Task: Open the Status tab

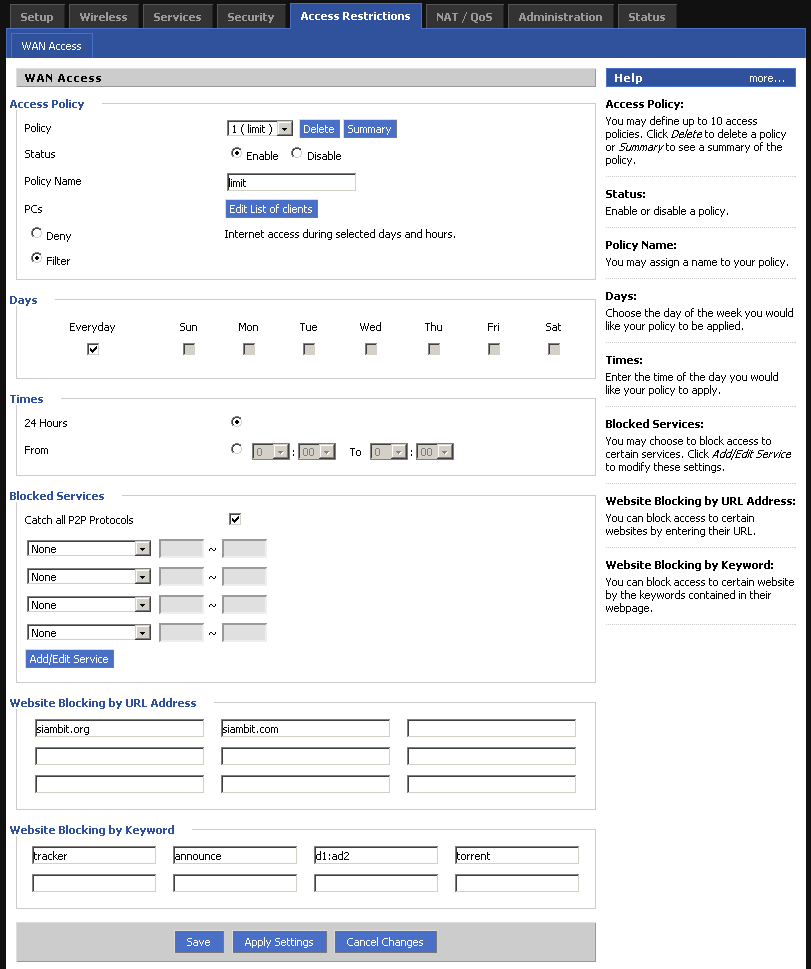Action: coord(647,17)
